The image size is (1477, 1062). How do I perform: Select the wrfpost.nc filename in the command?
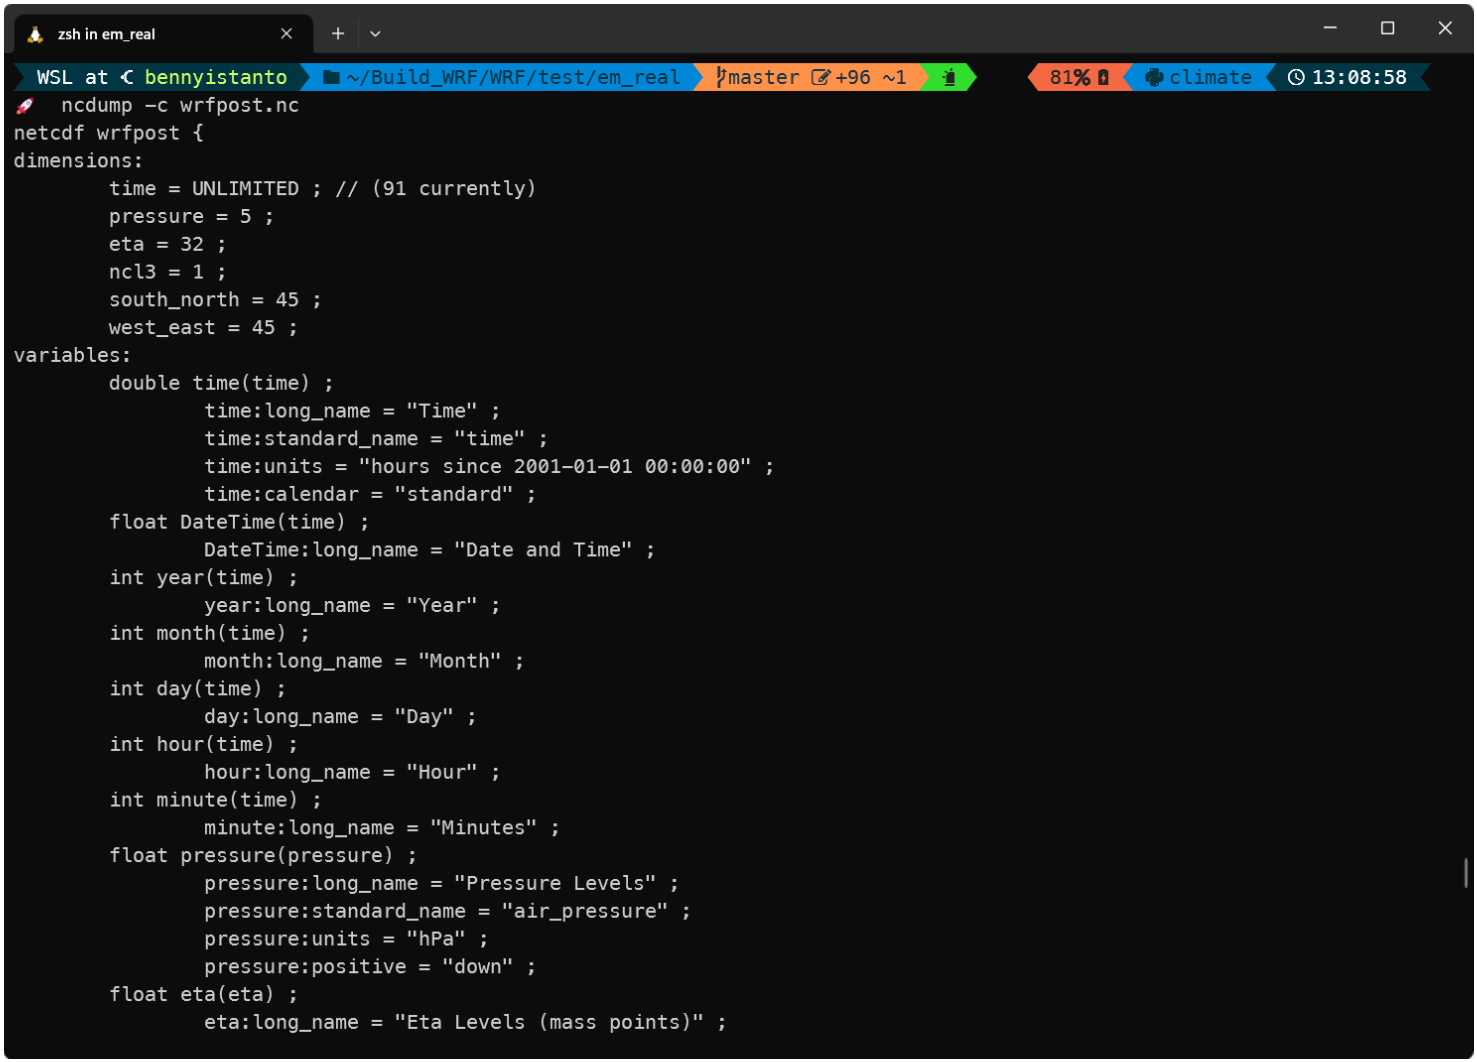click(239, 104)
